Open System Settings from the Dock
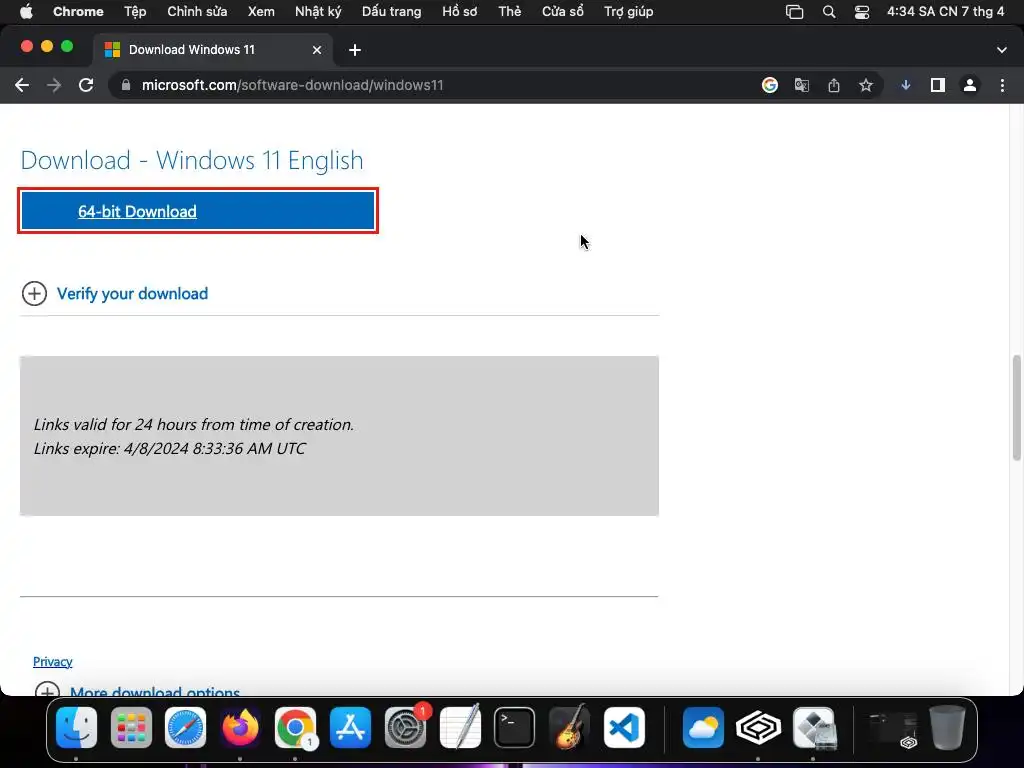 (x=406, y=727)
